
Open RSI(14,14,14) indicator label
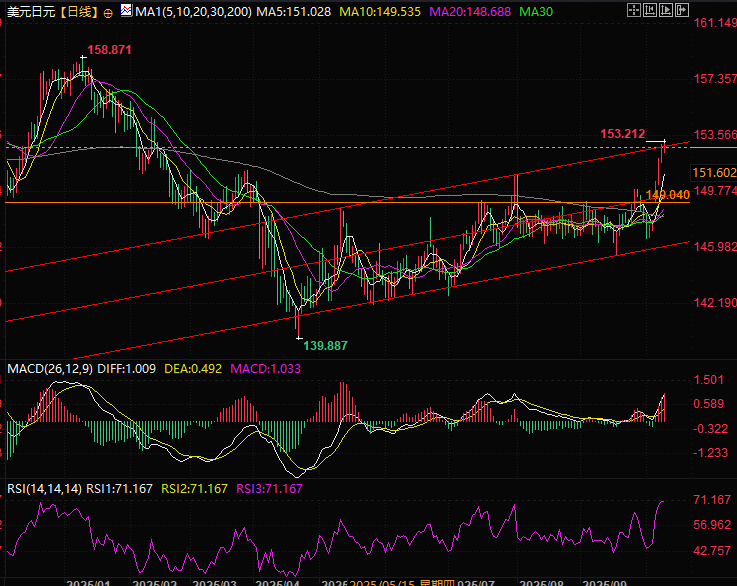[x=40, y=489]
